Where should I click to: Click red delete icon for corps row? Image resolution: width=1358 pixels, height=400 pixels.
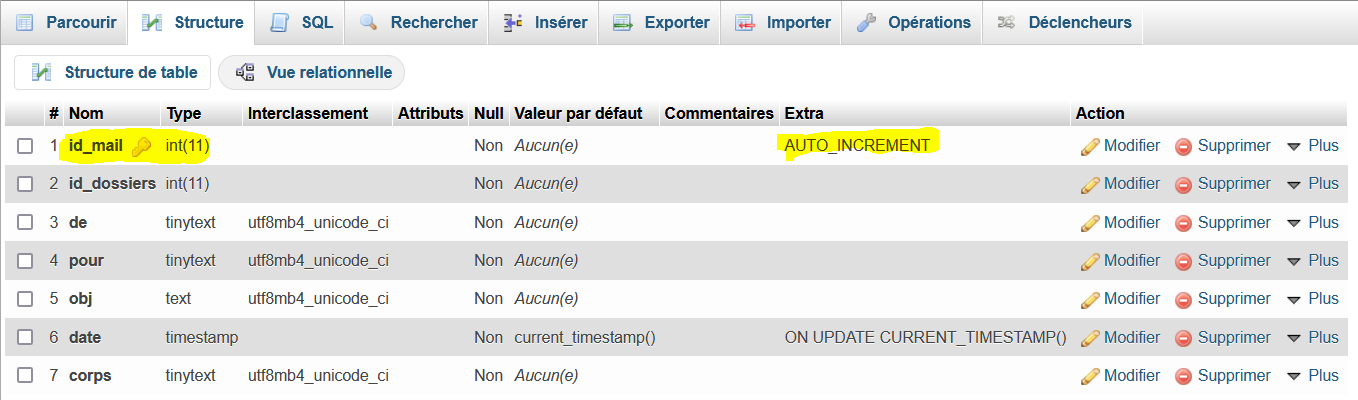pyautogui.click(x=1183, y=376)
